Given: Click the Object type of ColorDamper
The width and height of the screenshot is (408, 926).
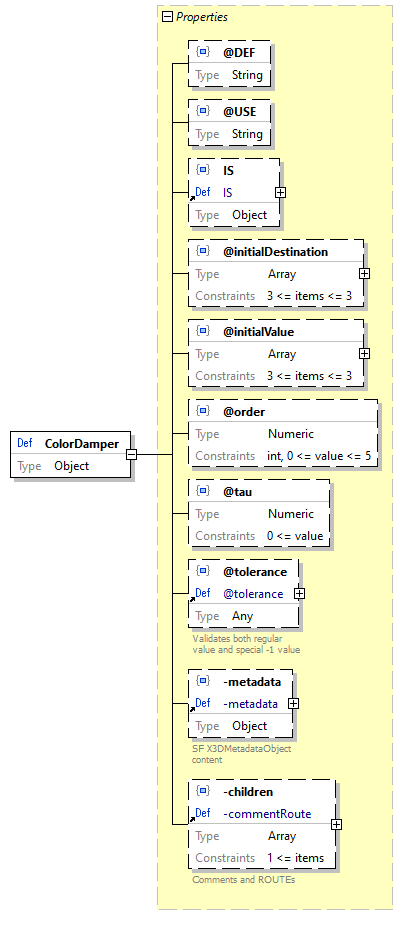Looking at the screenshot, I should pos(71,466).
